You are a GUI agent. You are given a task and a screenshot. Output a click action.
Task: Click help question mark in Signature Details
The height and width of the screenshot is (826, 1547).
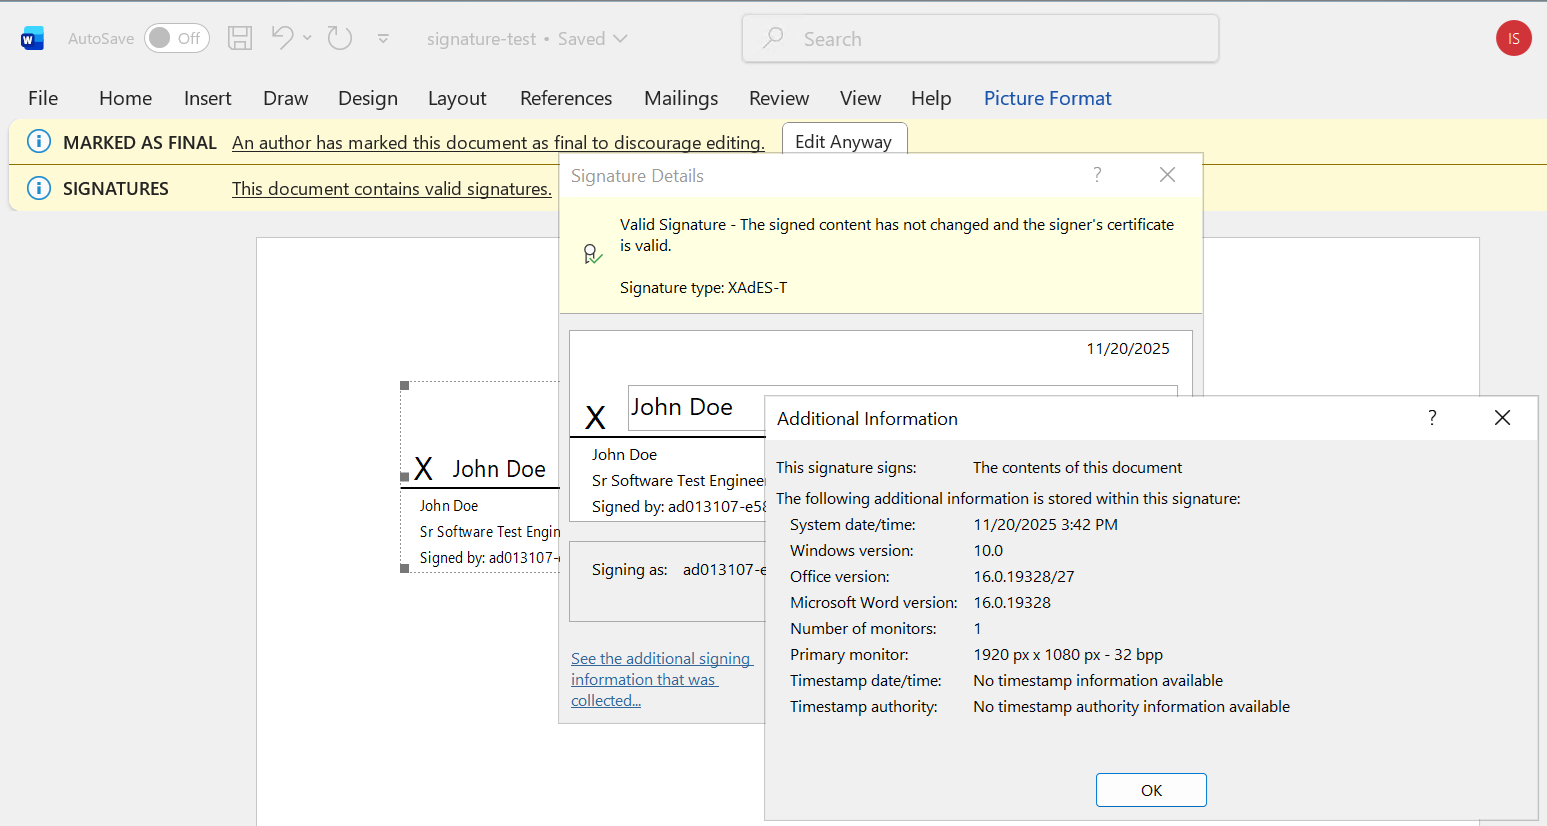(x=1097, y=175)
